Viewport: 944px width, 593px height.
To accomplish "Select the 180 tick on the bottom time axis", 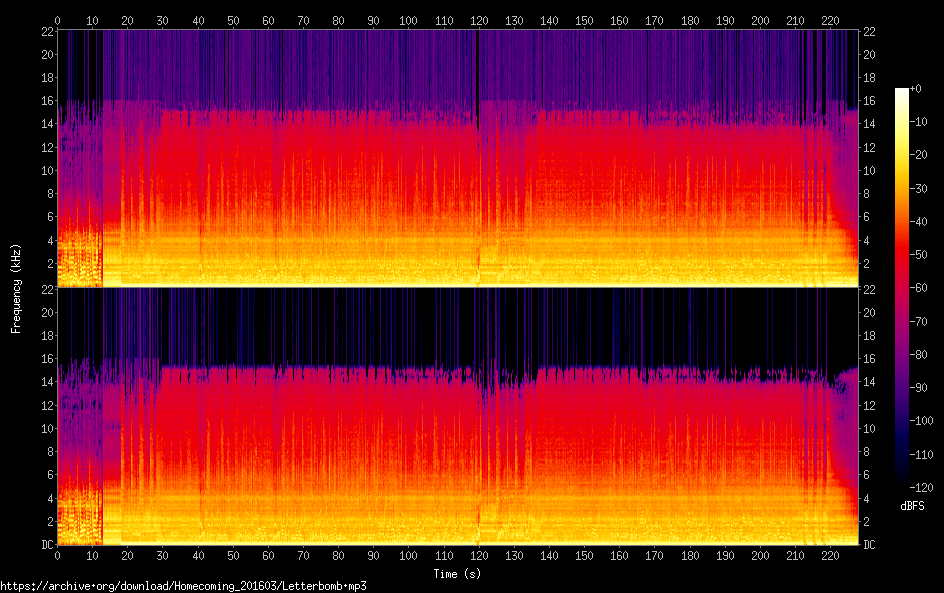I will (x=690, y=555).
